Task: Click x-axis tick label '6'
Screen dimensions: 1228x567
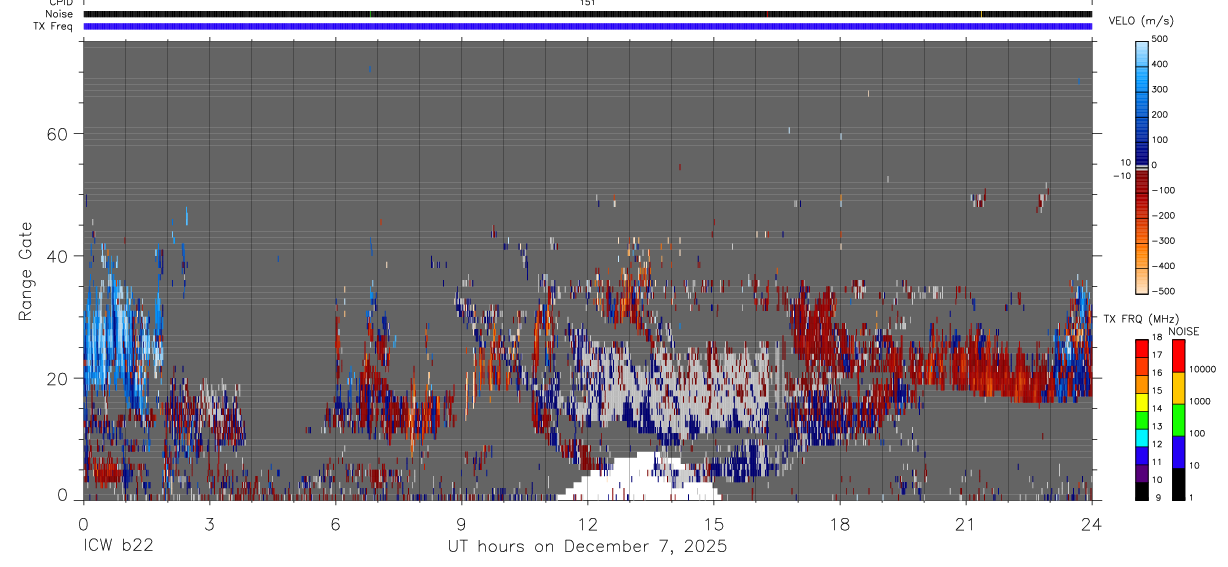Action: click(x=335, y=525)
